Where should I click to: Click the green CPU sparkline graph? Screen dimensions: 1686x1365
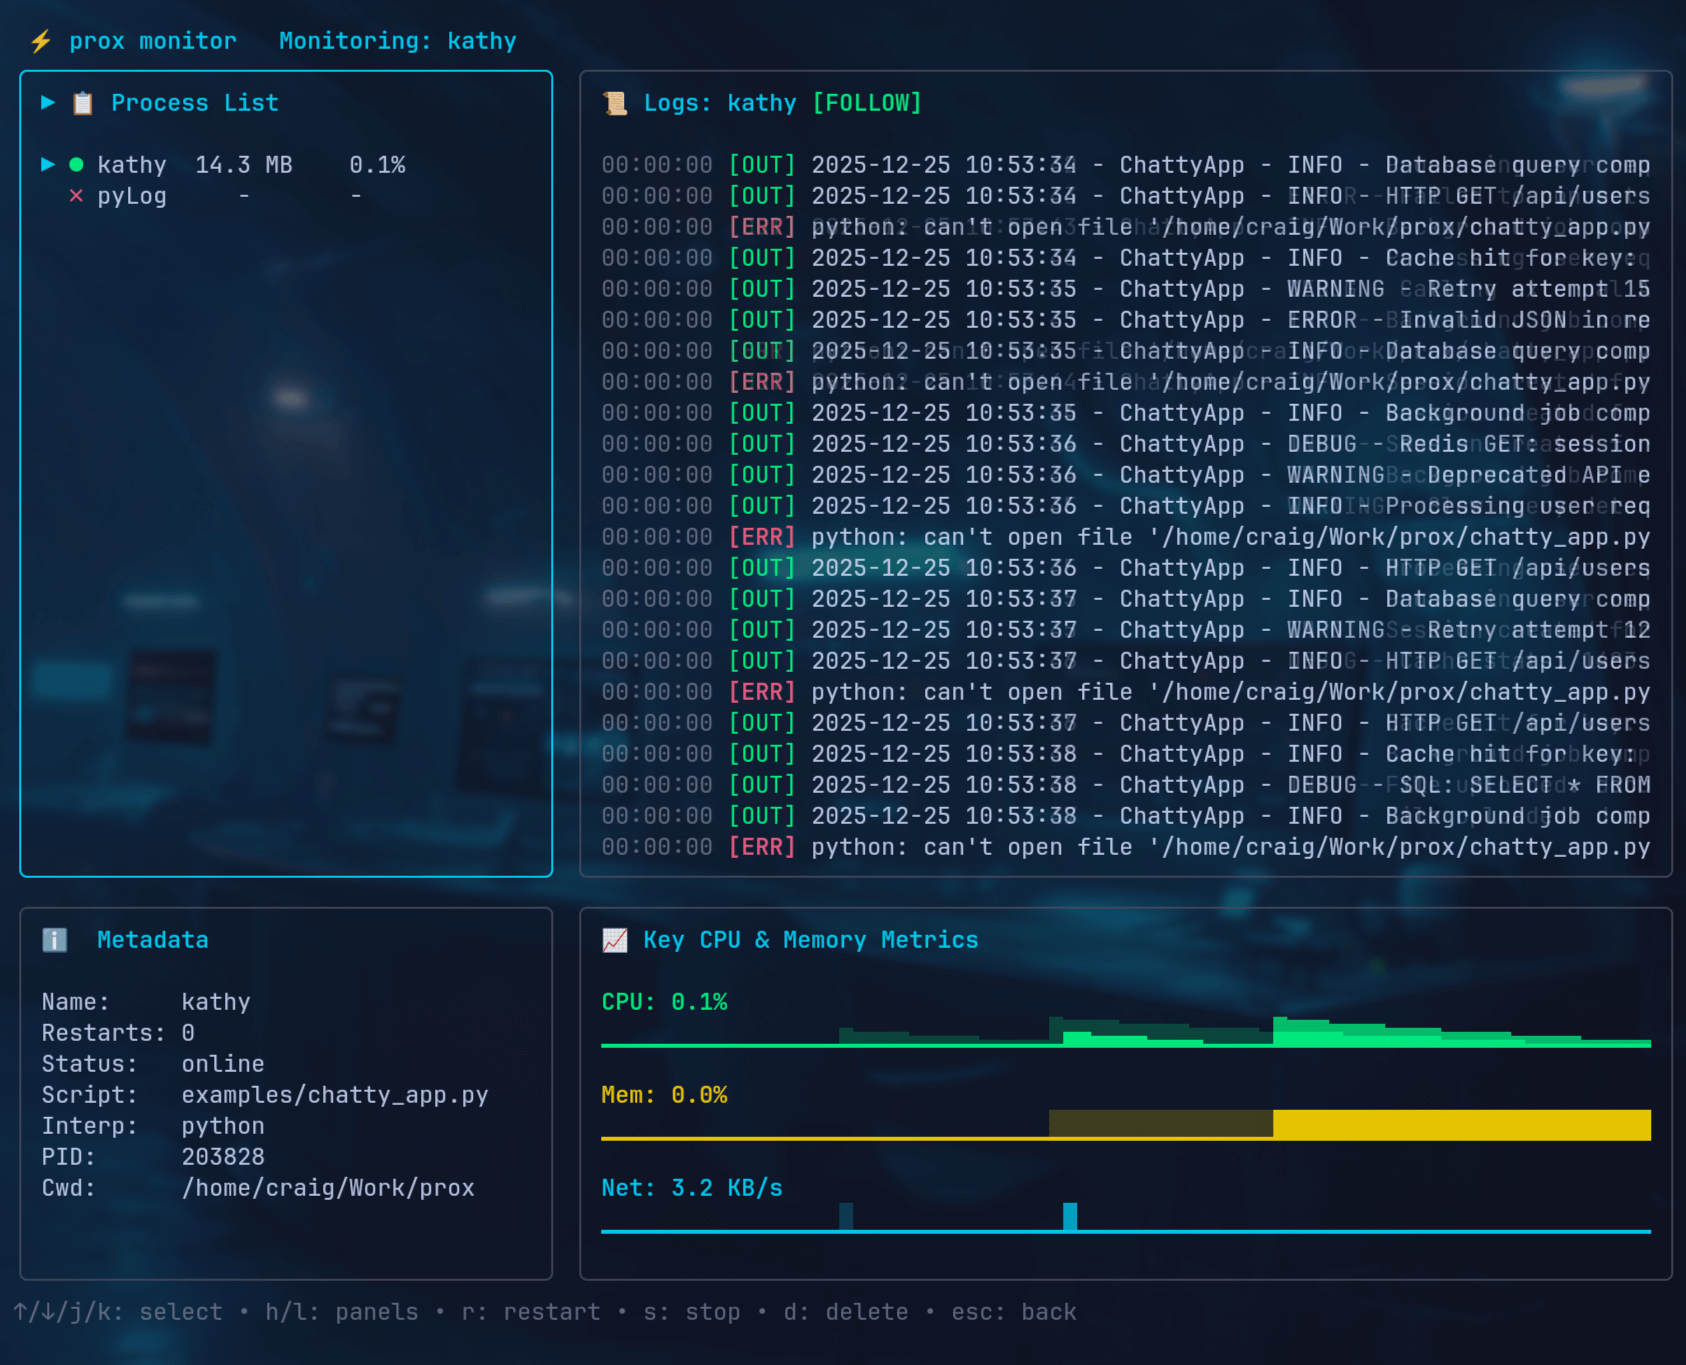pyautogui.click(x=1125, y=1034)
